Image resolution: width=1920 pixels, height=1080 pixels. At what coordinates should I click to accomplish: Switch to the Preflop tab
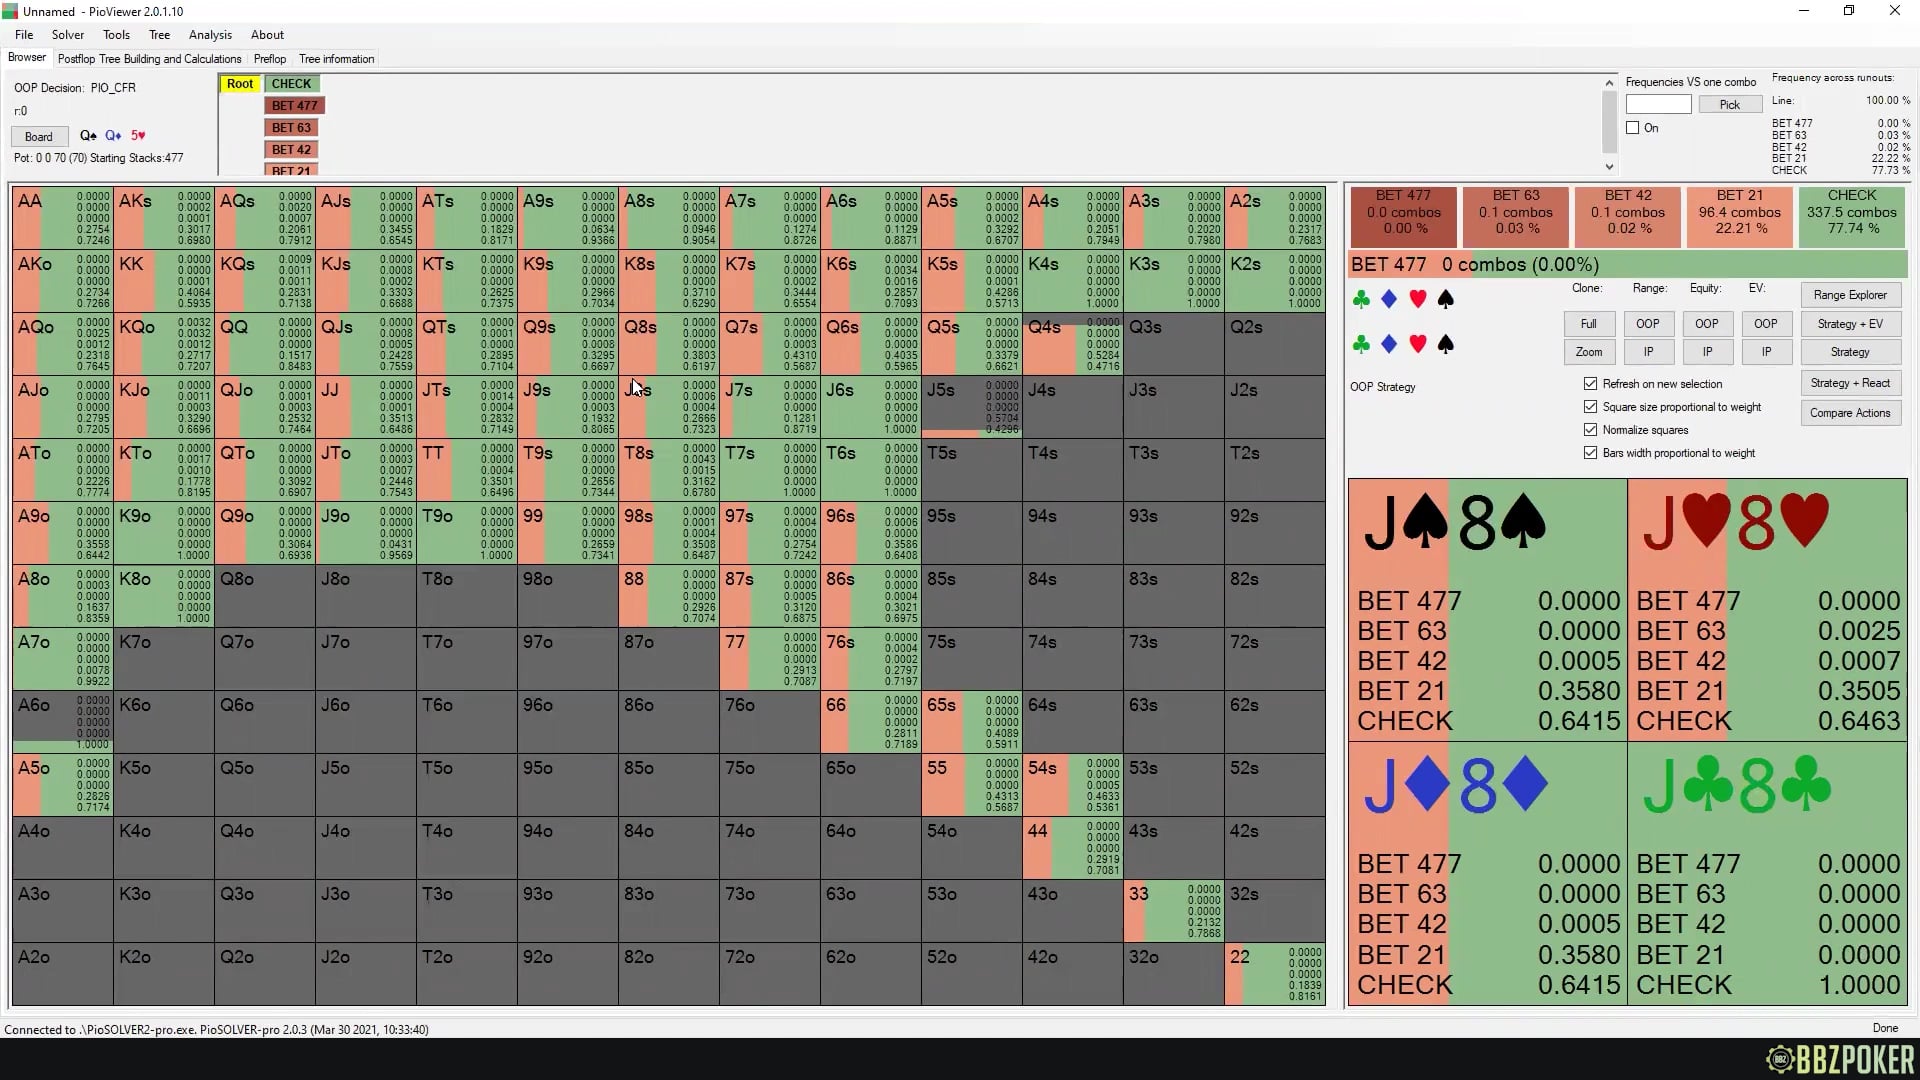(269, 59)
